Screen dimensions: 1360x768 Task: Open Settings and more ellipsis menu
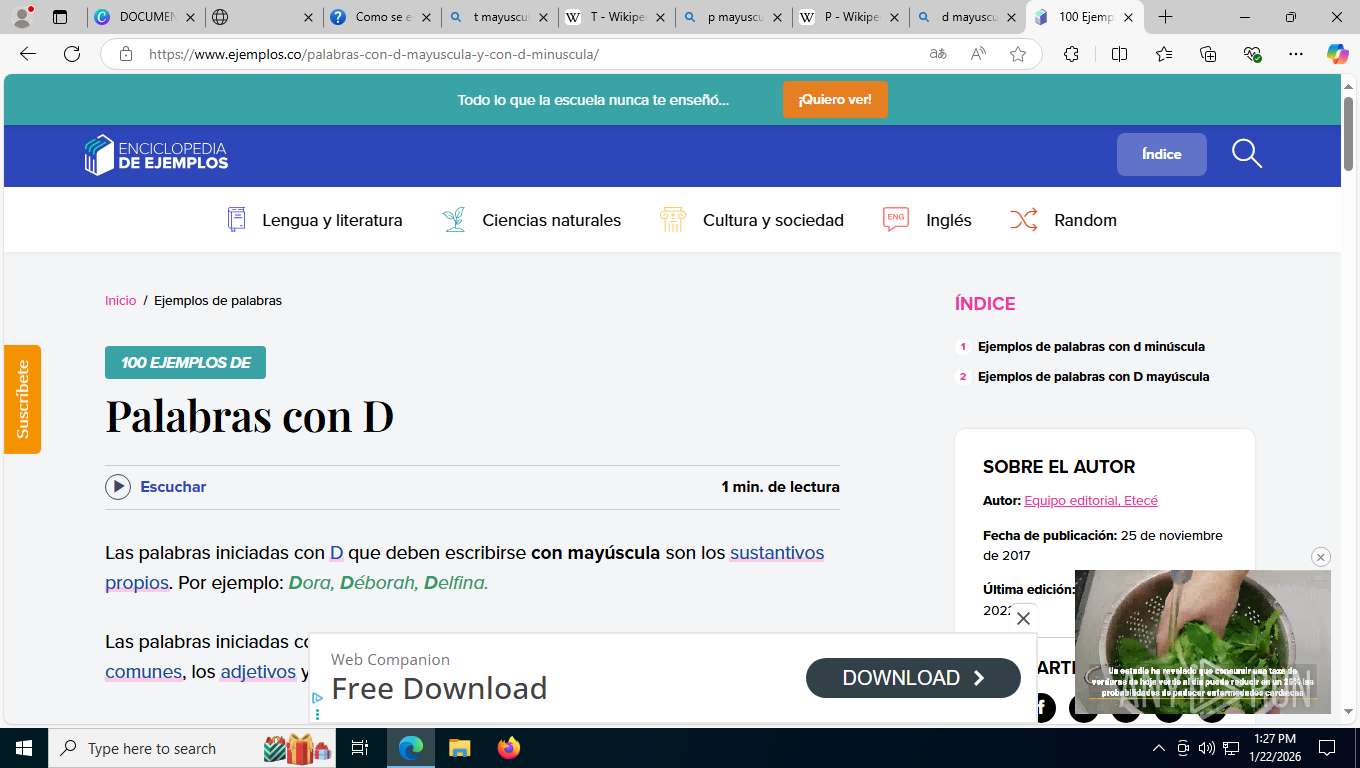[1296, 54]
